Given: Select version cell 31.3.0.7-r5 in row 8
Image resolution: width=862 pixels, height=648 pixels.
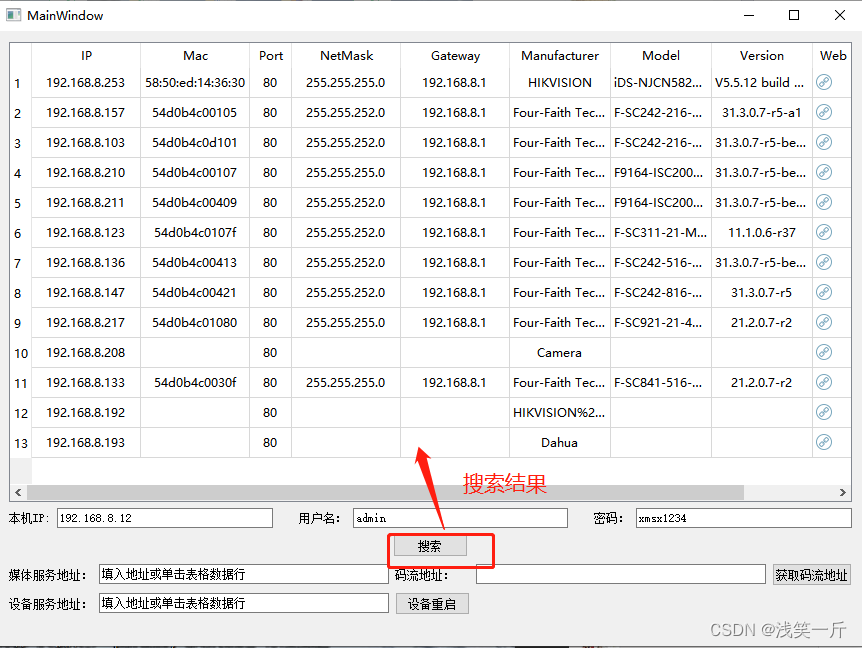Looking at the screenshot, I should coord(761,292).
